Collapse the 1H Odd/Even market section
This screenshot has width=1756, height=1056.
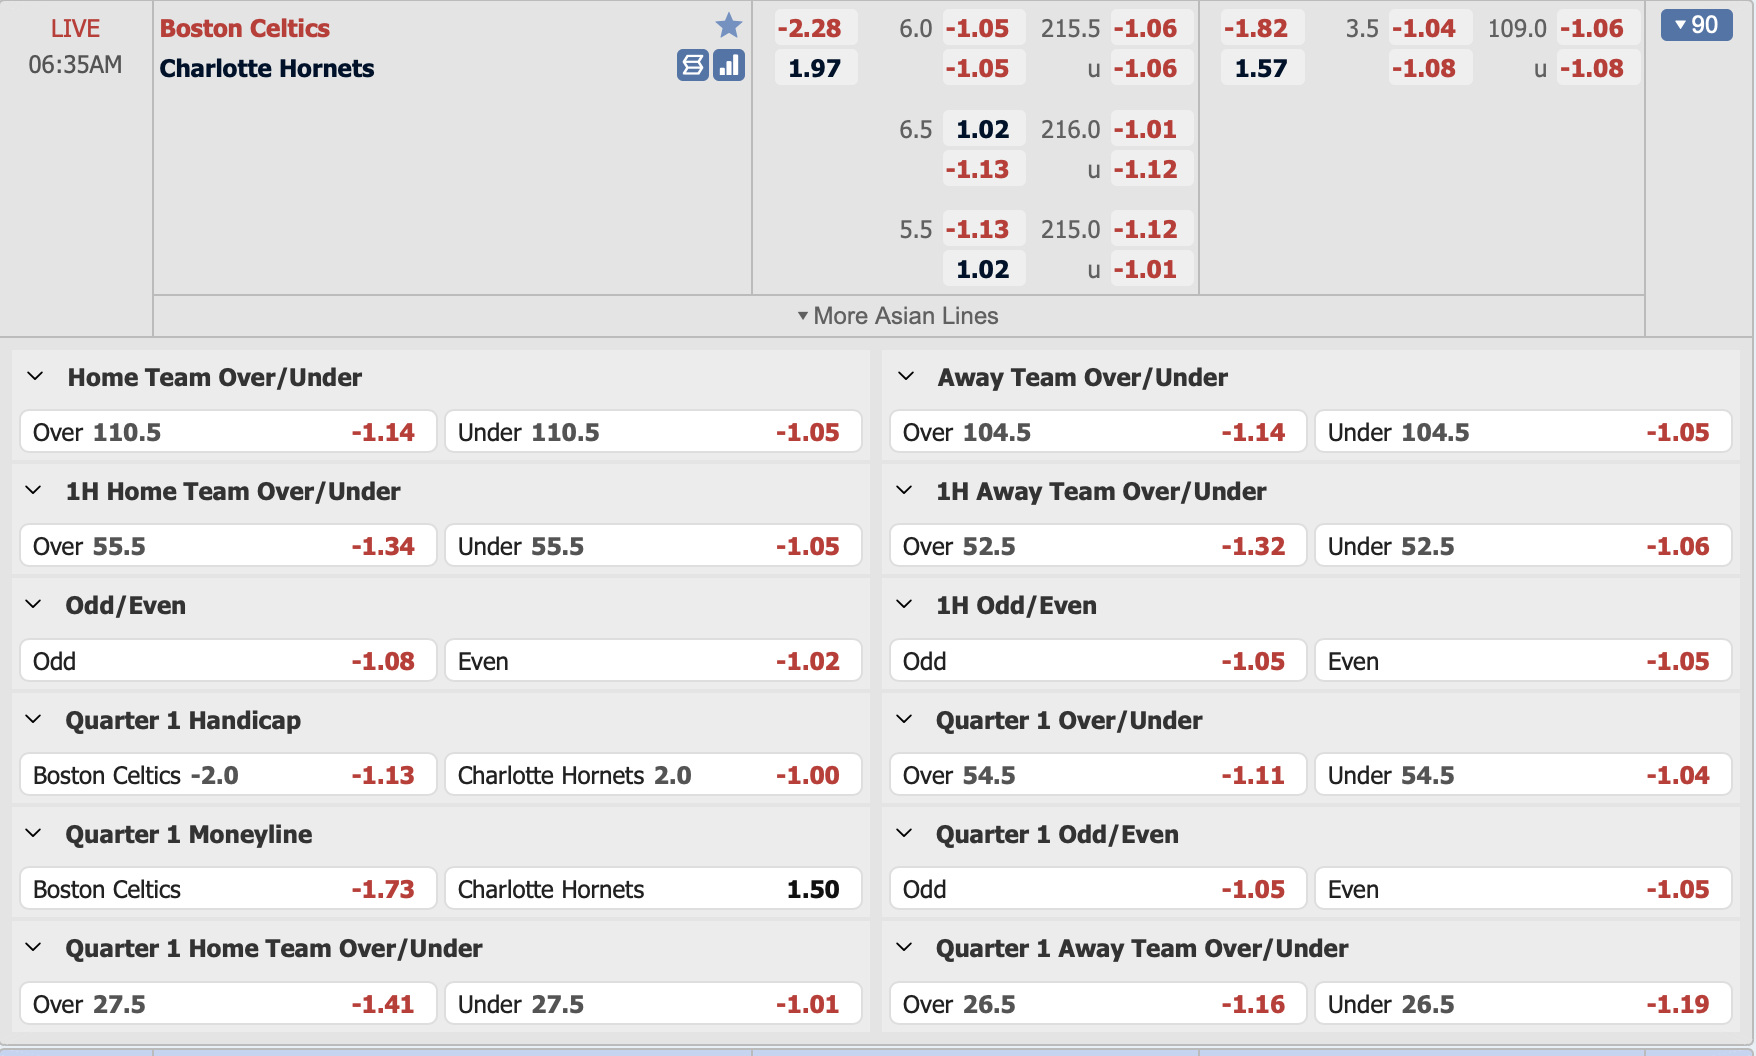904,605
